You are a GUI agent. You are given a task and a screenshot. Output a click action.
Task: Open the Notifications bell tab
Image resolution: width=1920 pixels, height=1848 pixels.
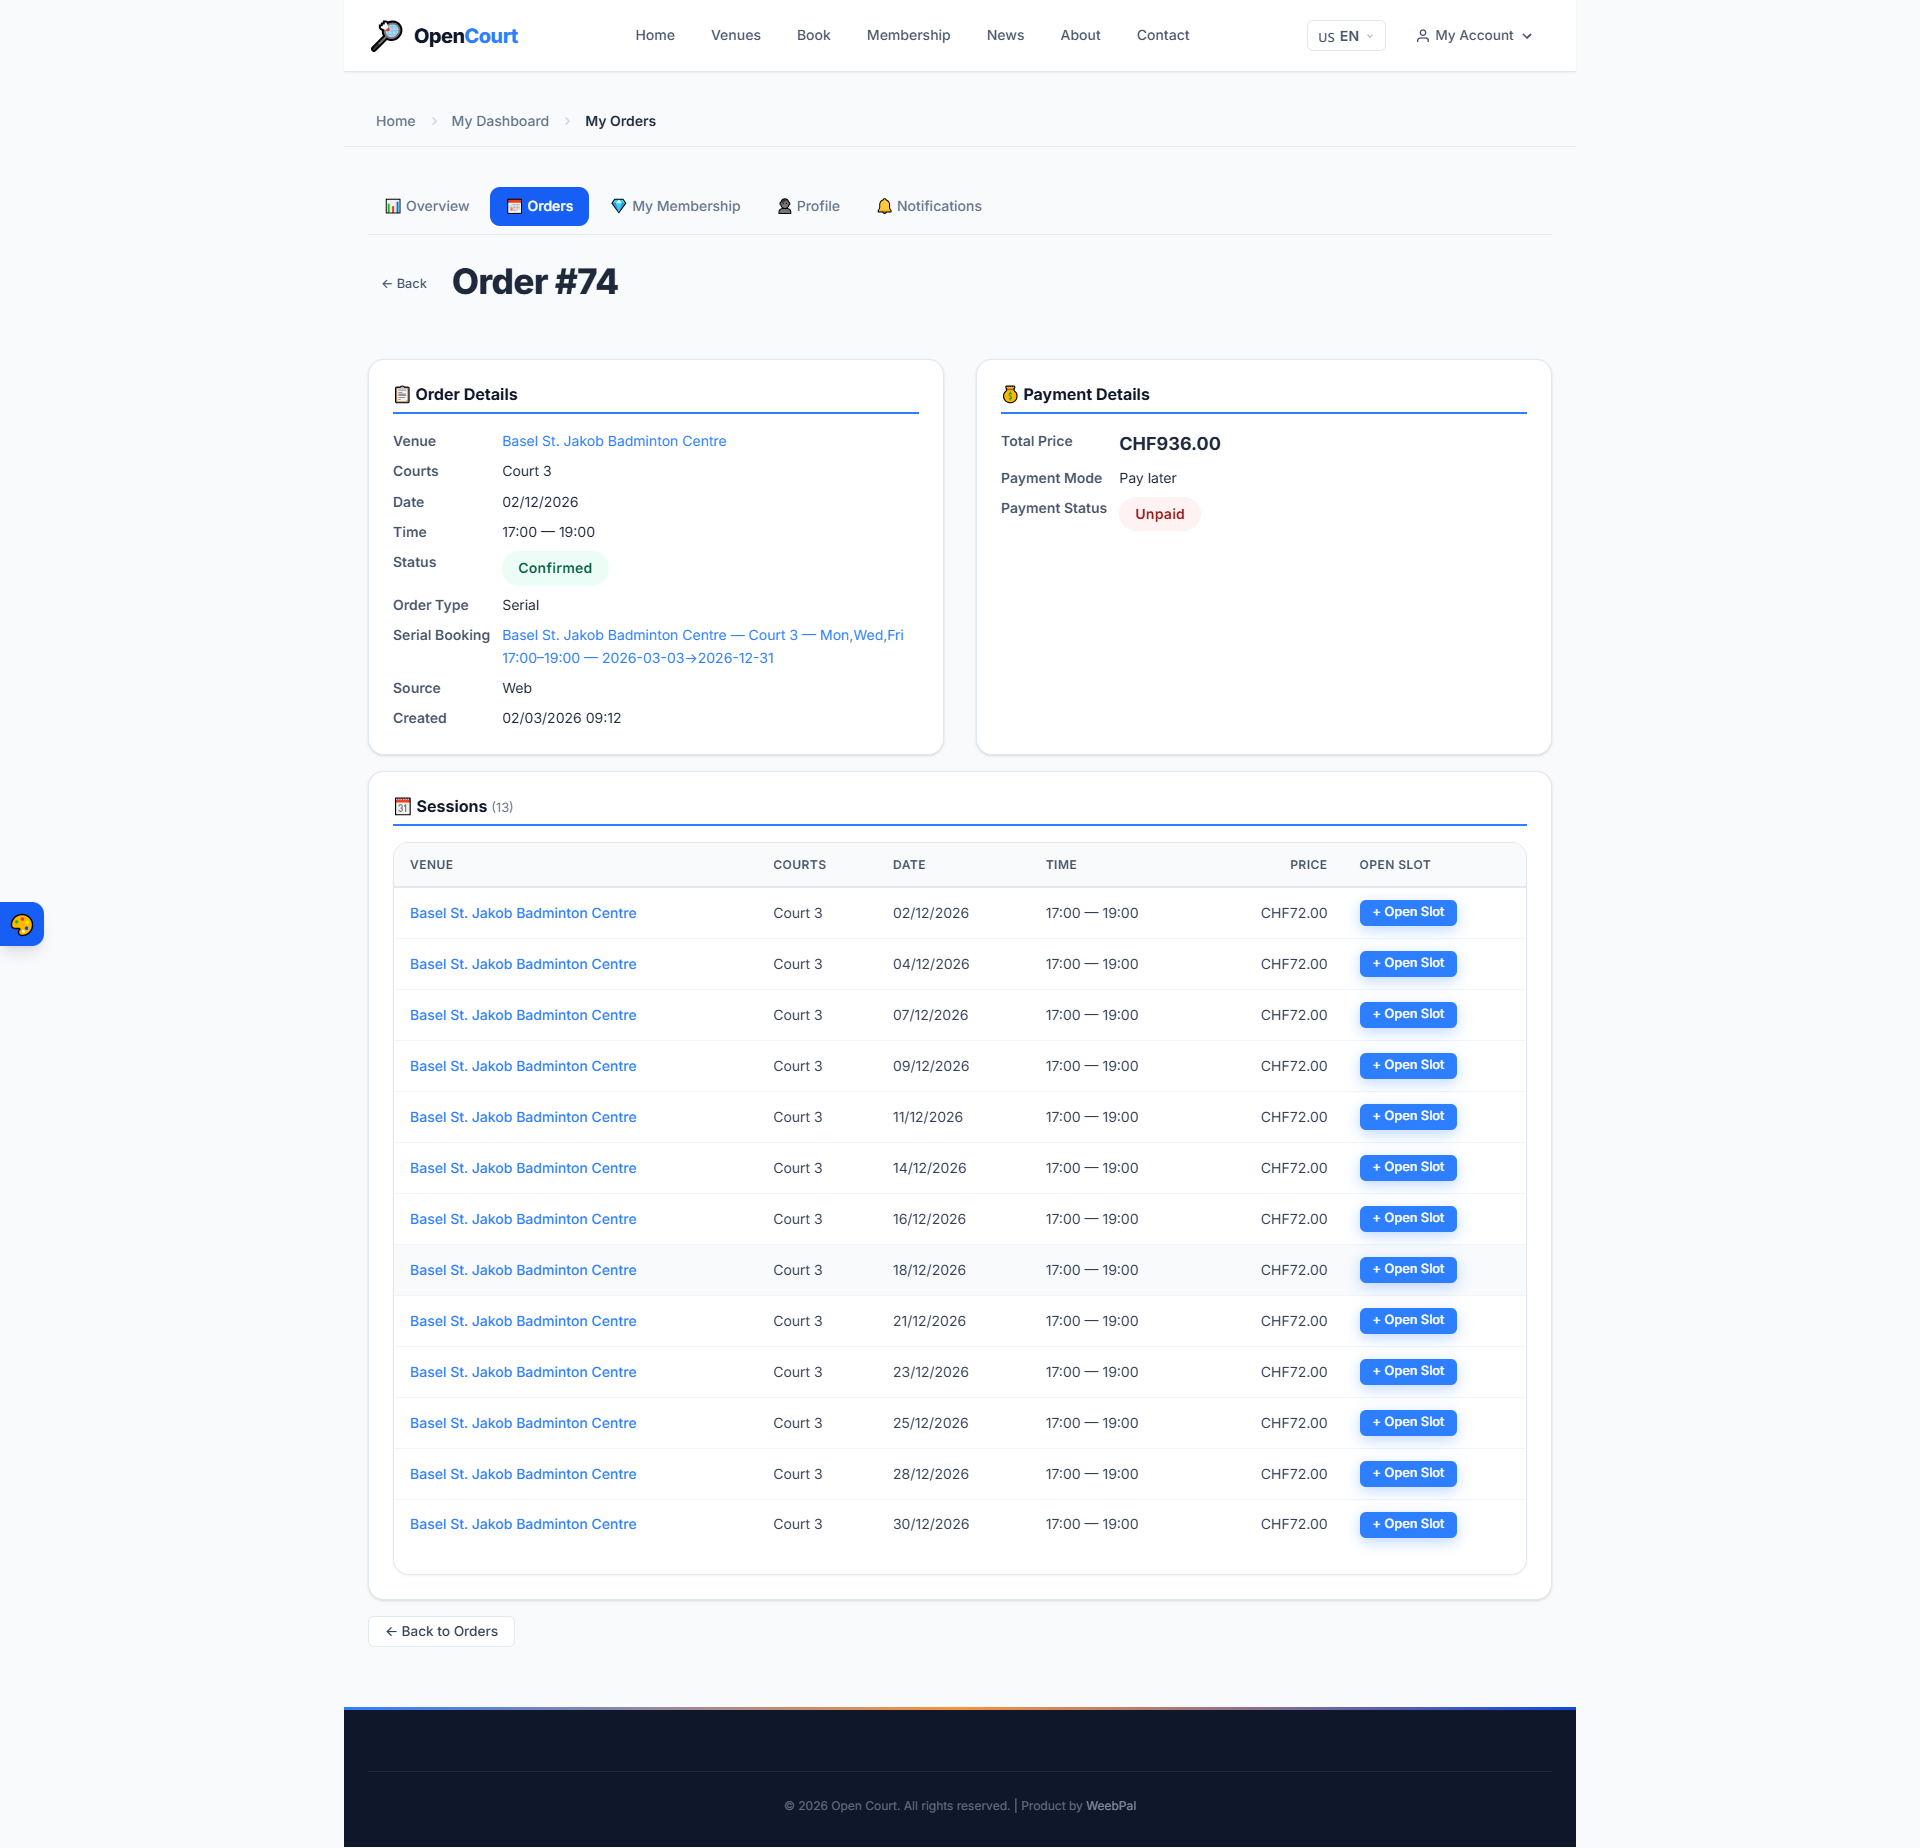coord(928,206)
